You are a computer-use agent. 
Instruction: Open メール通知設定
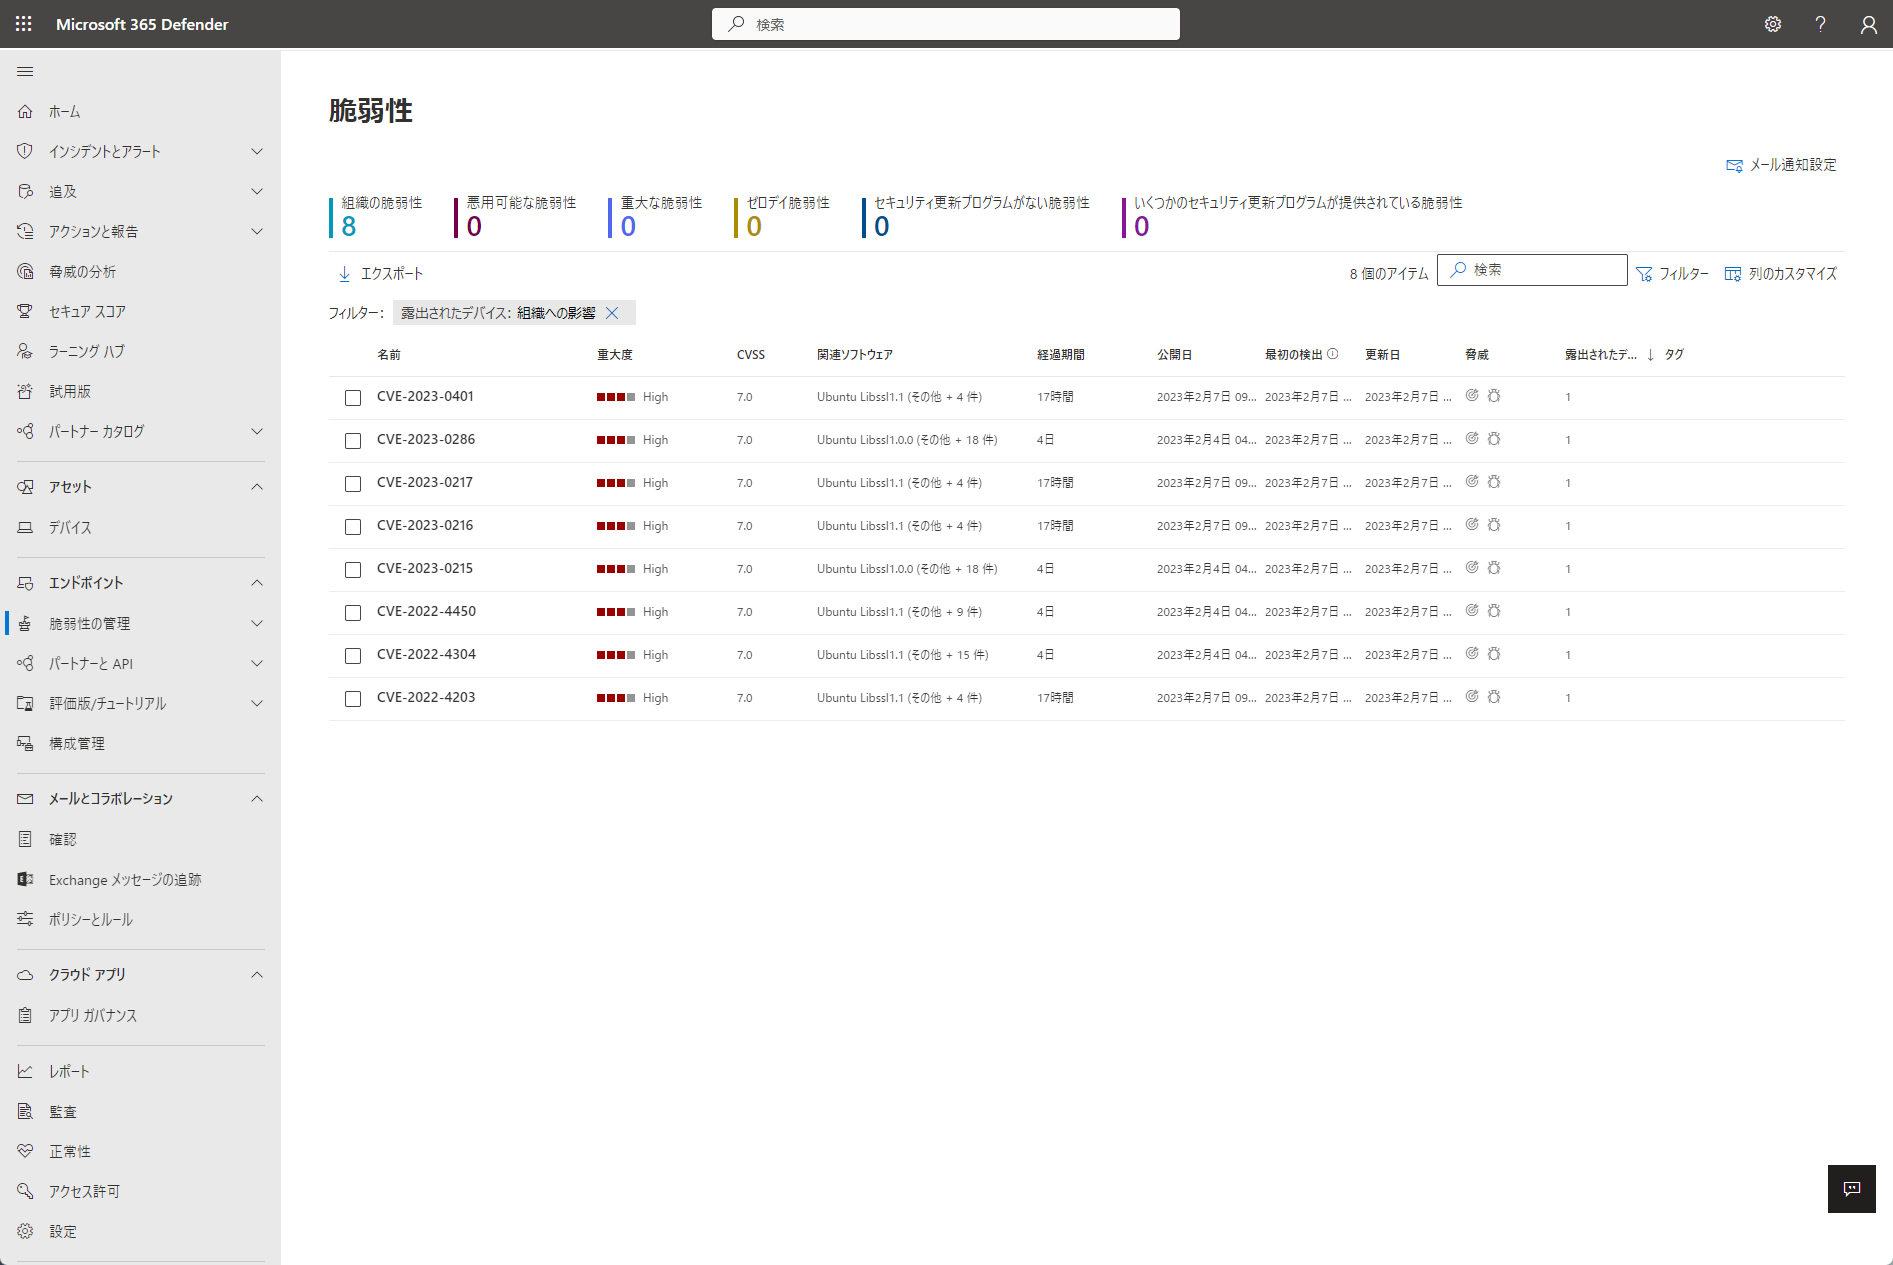point(1781,165)
